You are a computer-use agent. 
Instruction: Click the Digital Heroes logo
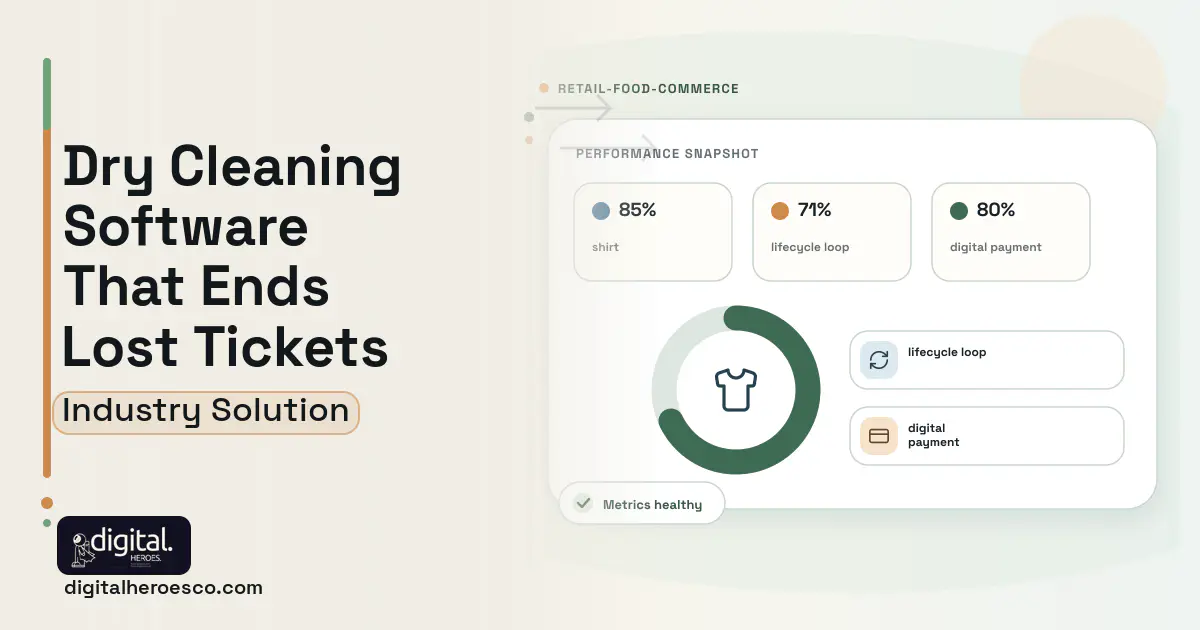[124, 545]
